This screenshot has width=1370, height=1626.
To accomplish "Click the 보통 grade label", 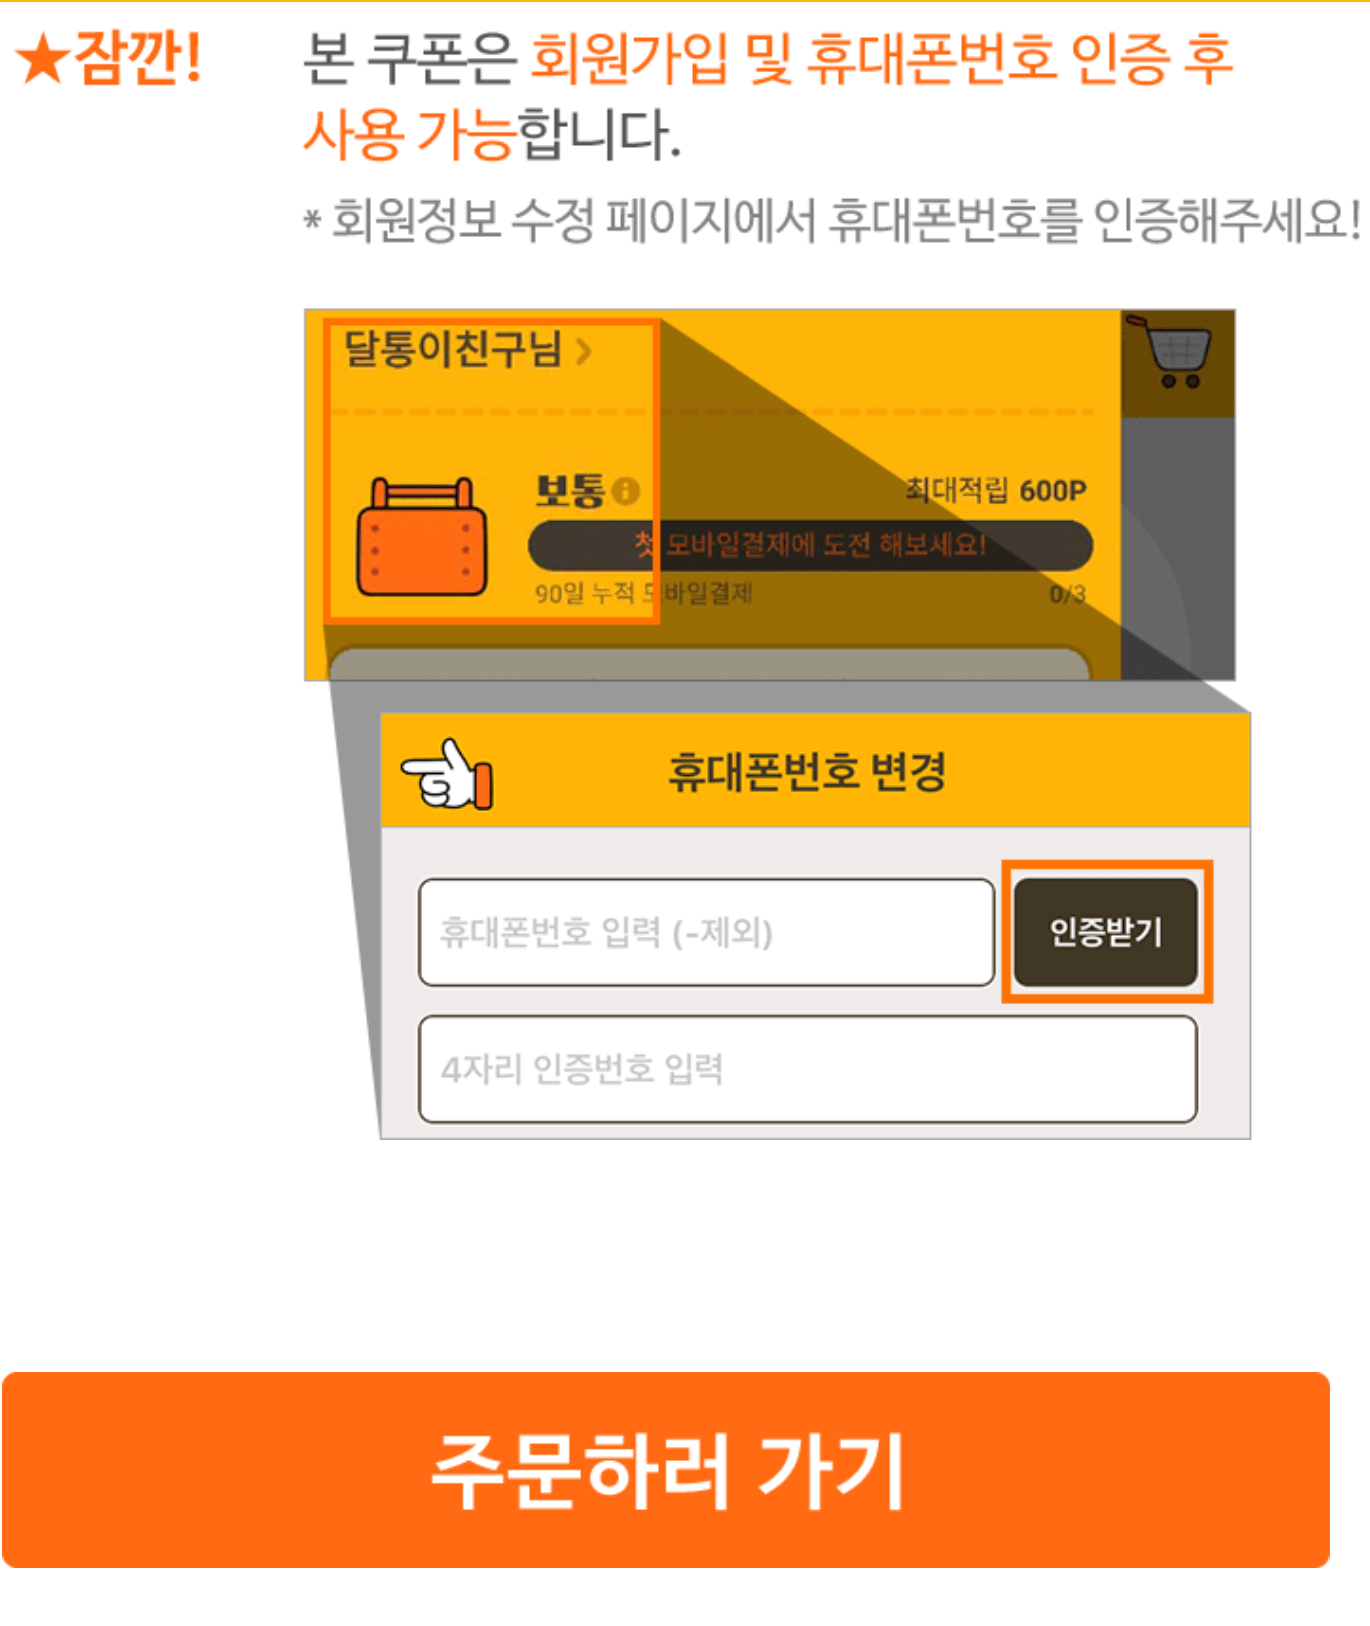I will [x=570, y=490].
